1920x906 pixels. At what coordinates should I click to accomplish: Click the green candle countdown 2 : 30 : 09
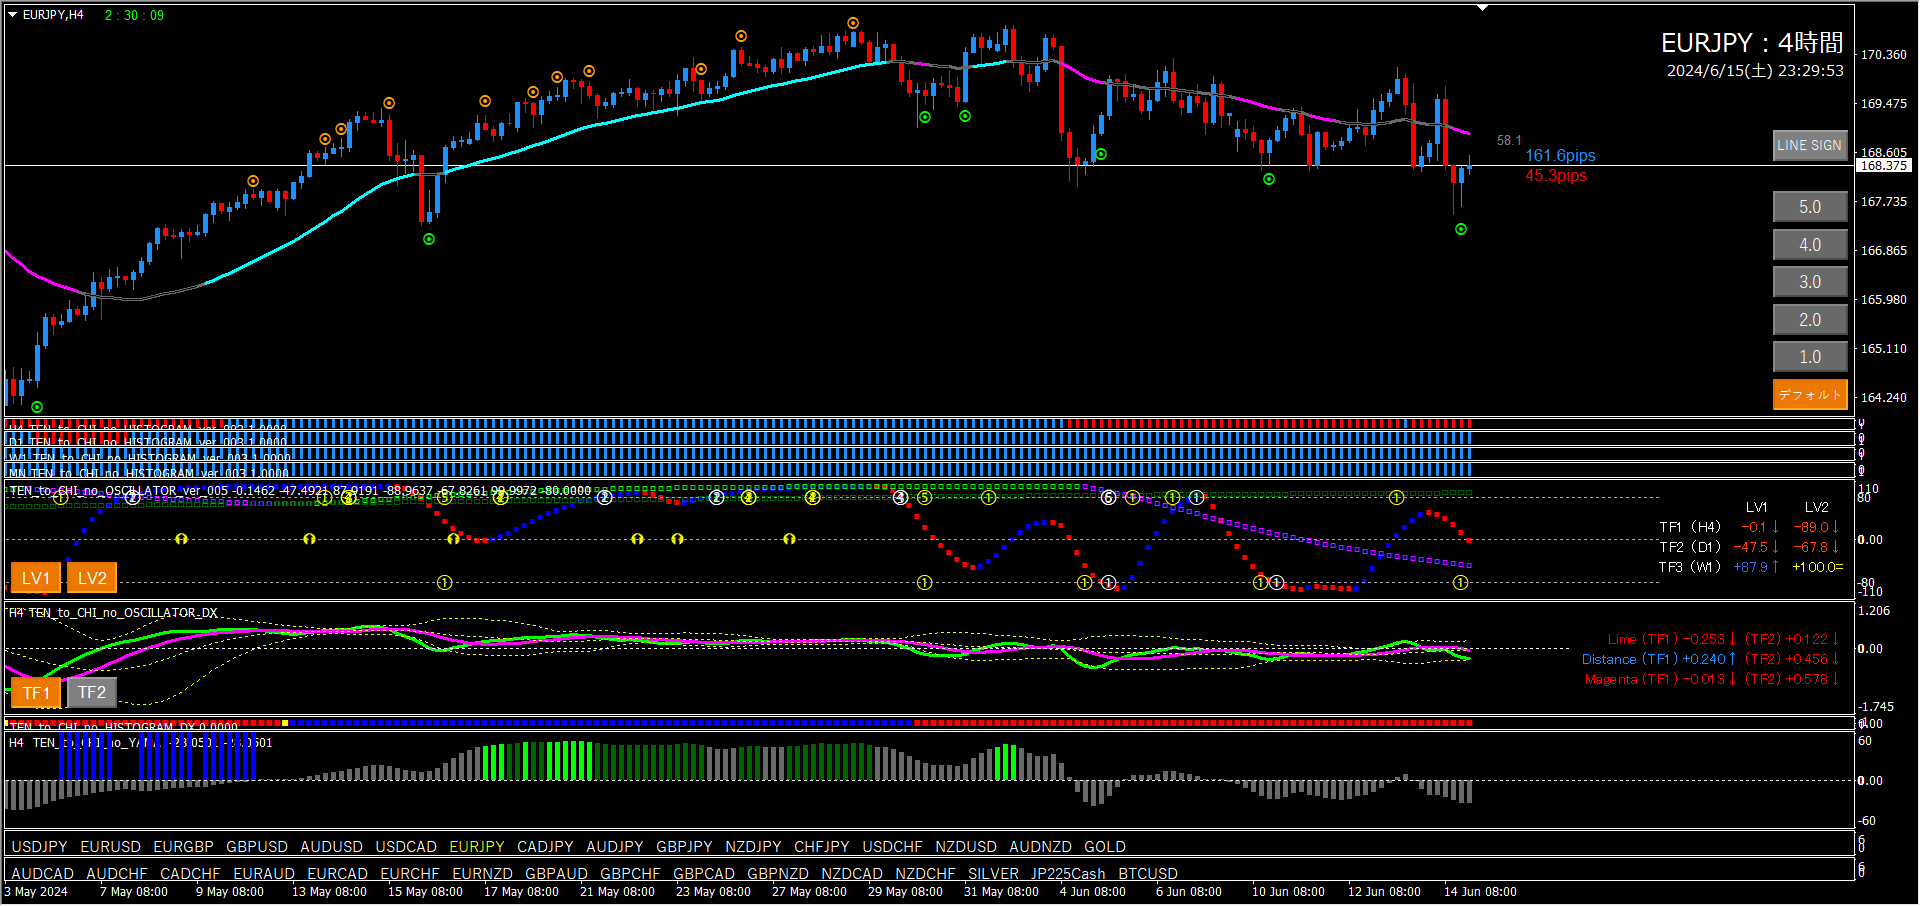coord(134,15)
